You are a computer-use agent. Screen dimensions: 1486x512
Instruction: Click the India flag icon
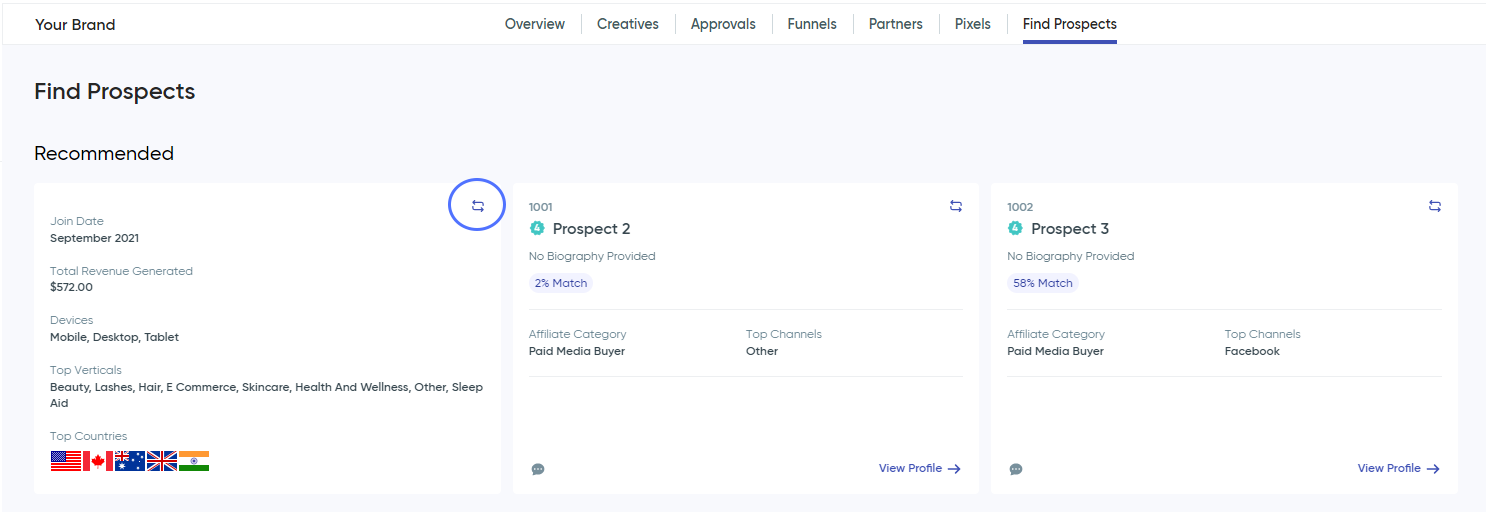194,461
